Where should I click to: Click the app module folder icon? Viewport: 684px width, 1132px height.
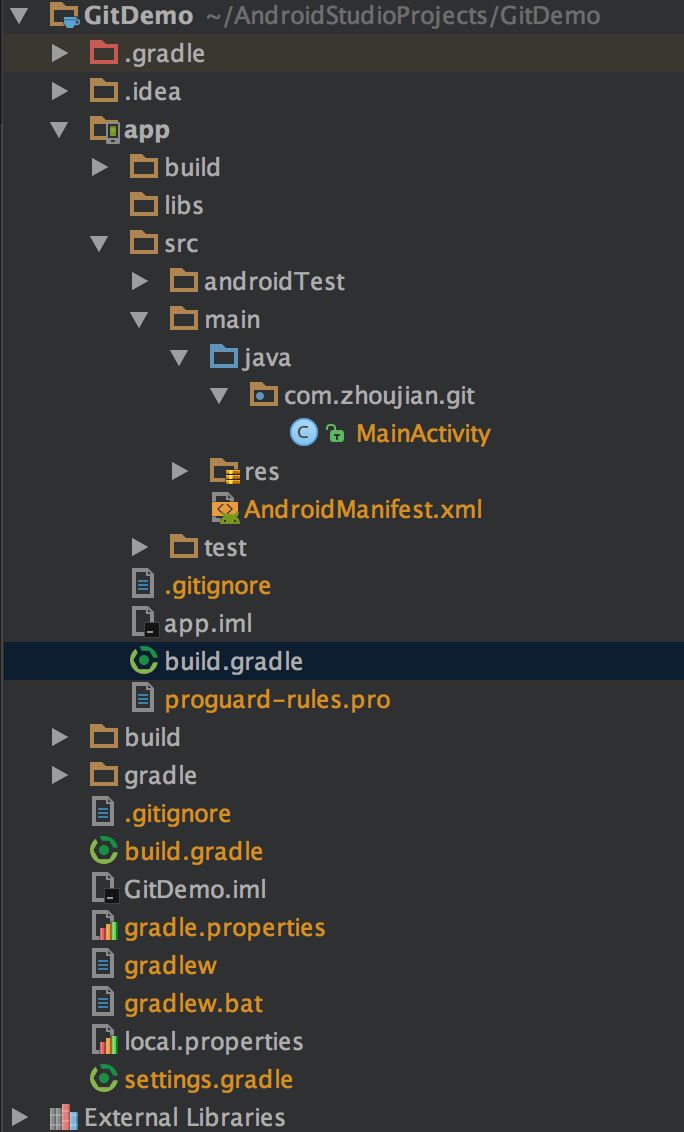104,129
